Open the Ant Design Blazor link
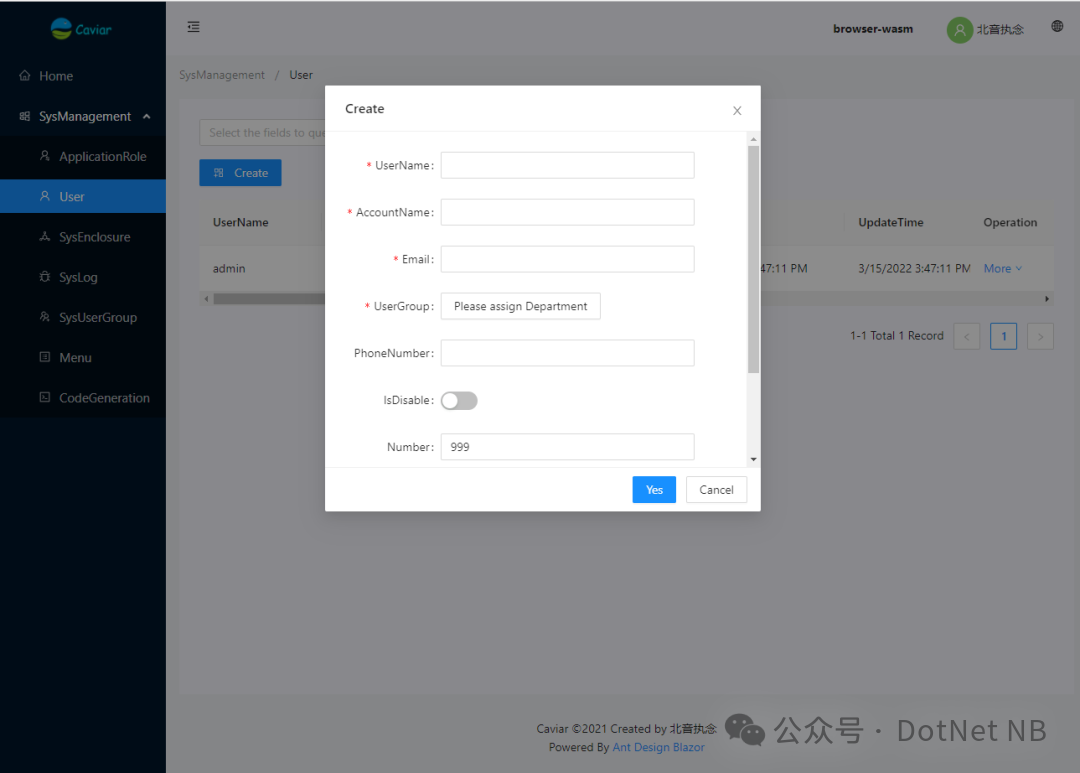 [658, 748]
